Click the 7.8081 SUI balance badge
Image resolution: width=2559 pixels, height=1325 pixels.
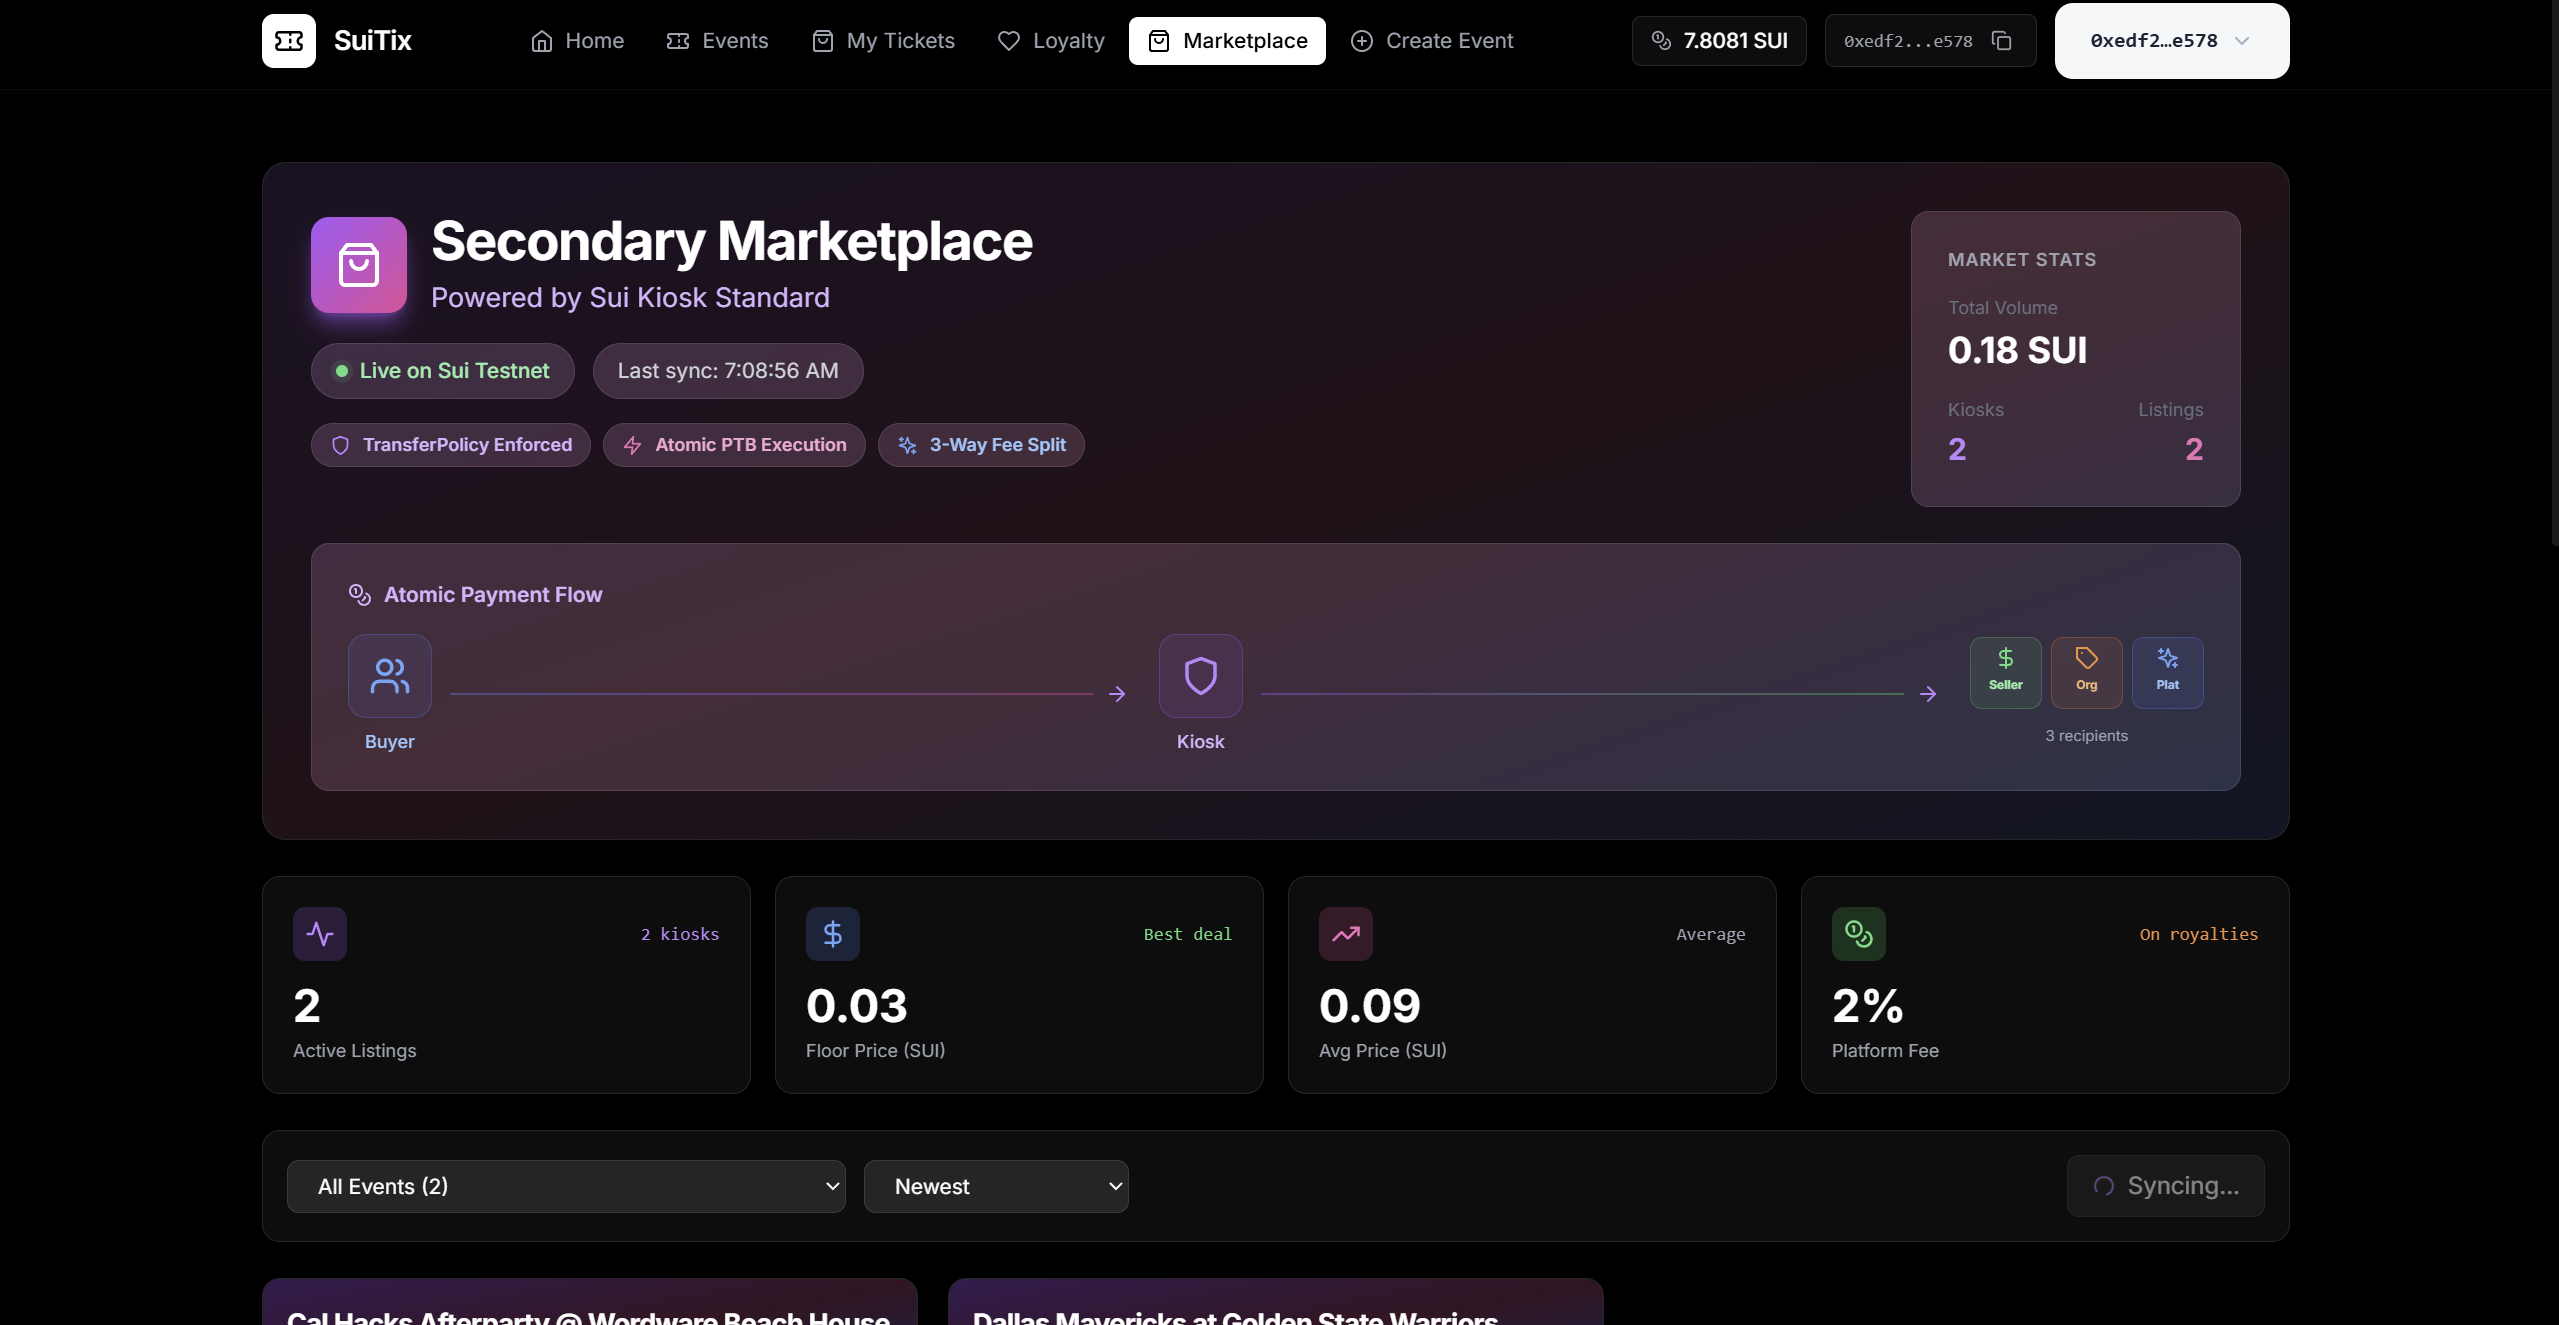tap(1719, 41)
